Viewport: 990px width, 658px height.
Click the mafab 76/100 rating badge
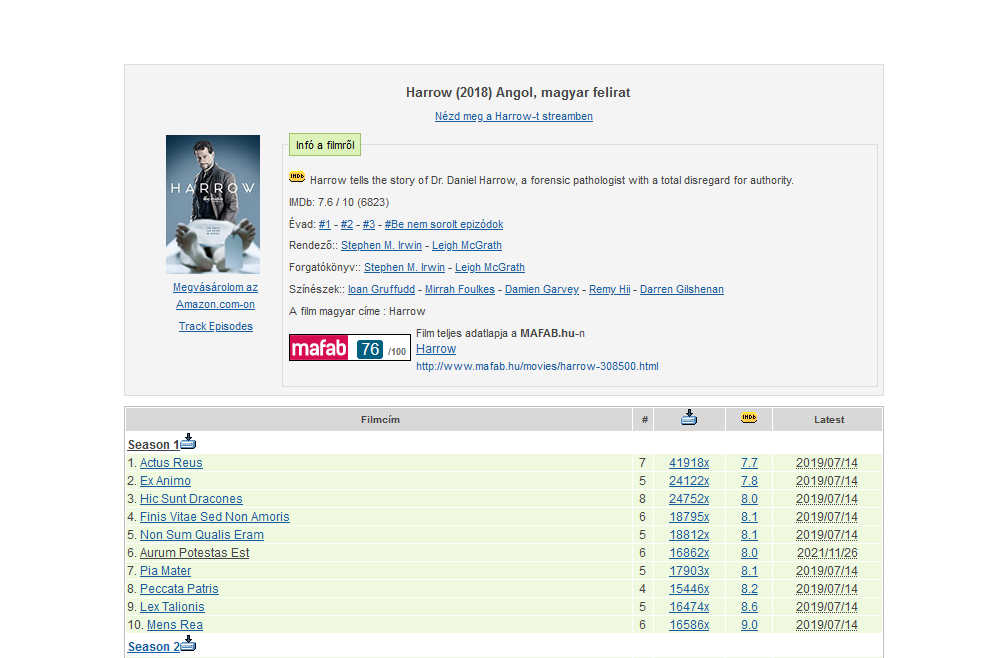[x=350, y=347]
